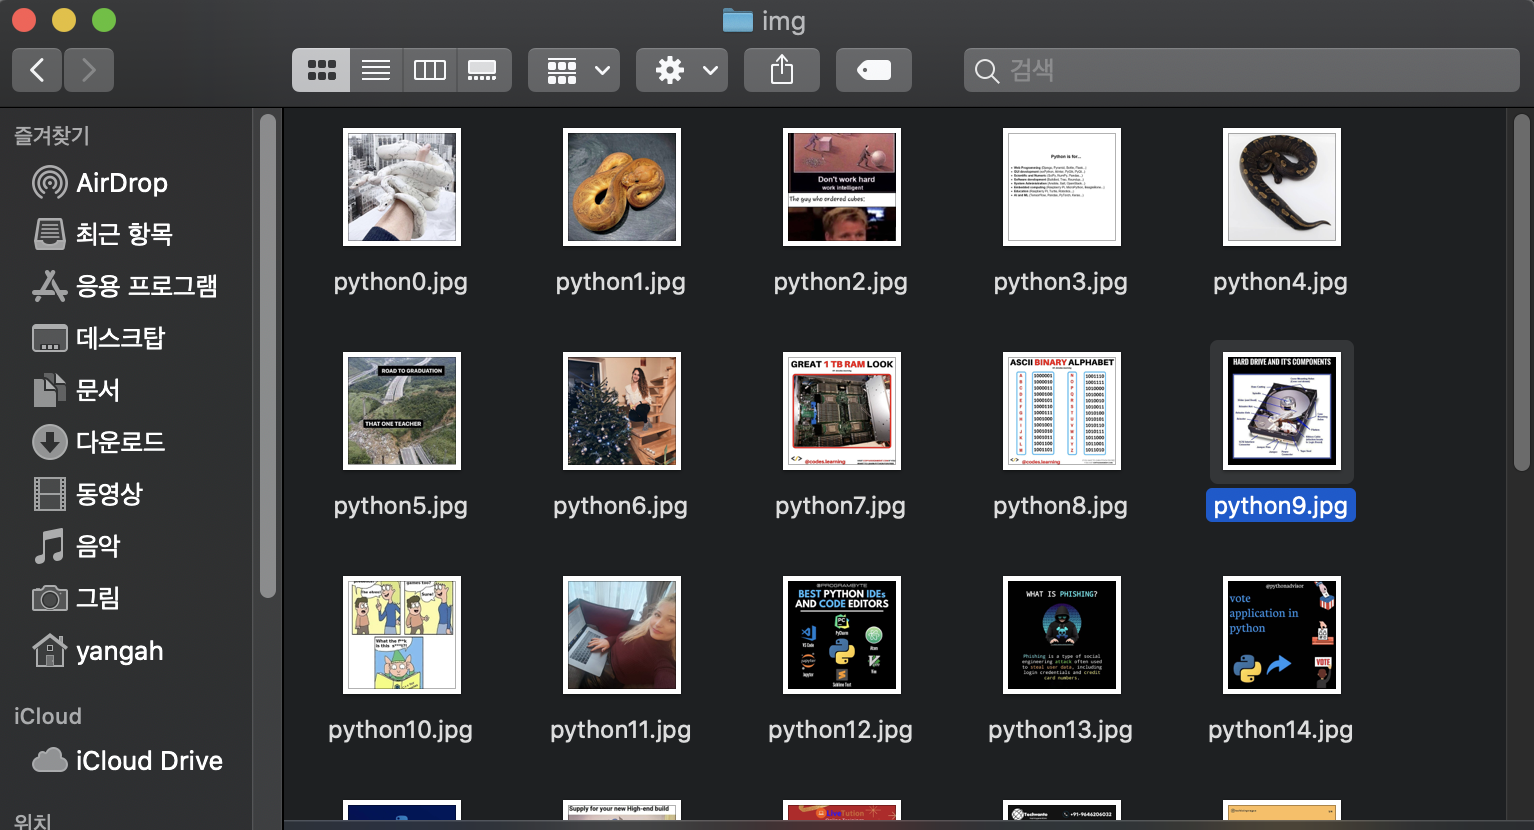Click the python3.jpg file name

pos(1061,282)
